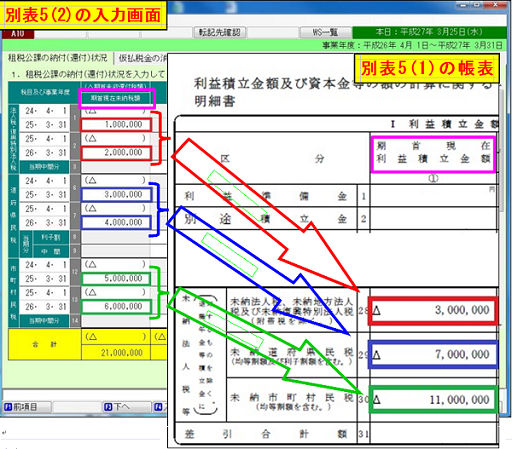512x449 pixels.
Task: Click the empty 利子割 field in row 8
Action: click(115, 237)
